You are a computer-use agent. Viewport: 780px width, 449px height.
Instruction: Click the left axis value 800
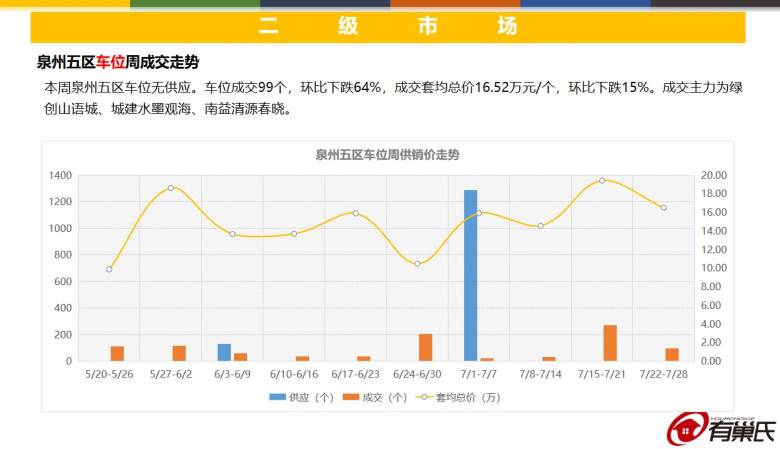click(x=63, y=255)
